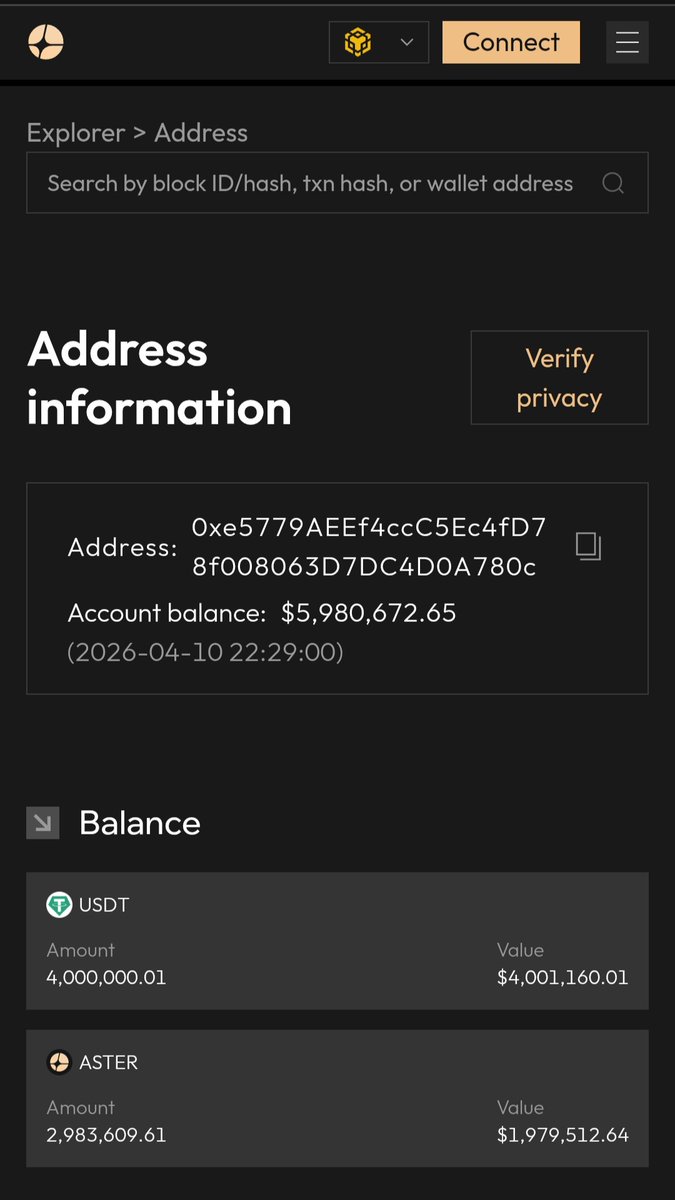Collapse the Balance section arrow icon
This screenshot has width=675, height=1200.
(43, 823)
